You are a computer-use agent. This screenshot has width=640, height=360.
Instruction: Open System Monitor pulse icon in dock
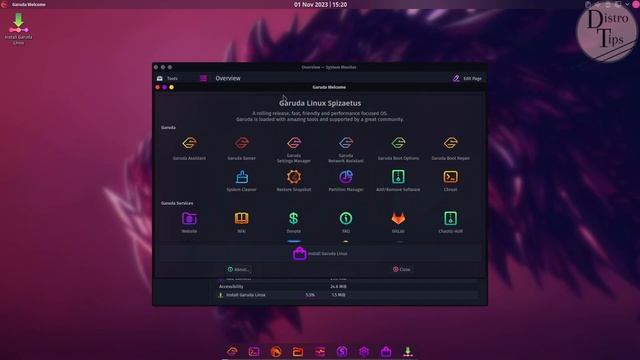(x=320, y=351)
